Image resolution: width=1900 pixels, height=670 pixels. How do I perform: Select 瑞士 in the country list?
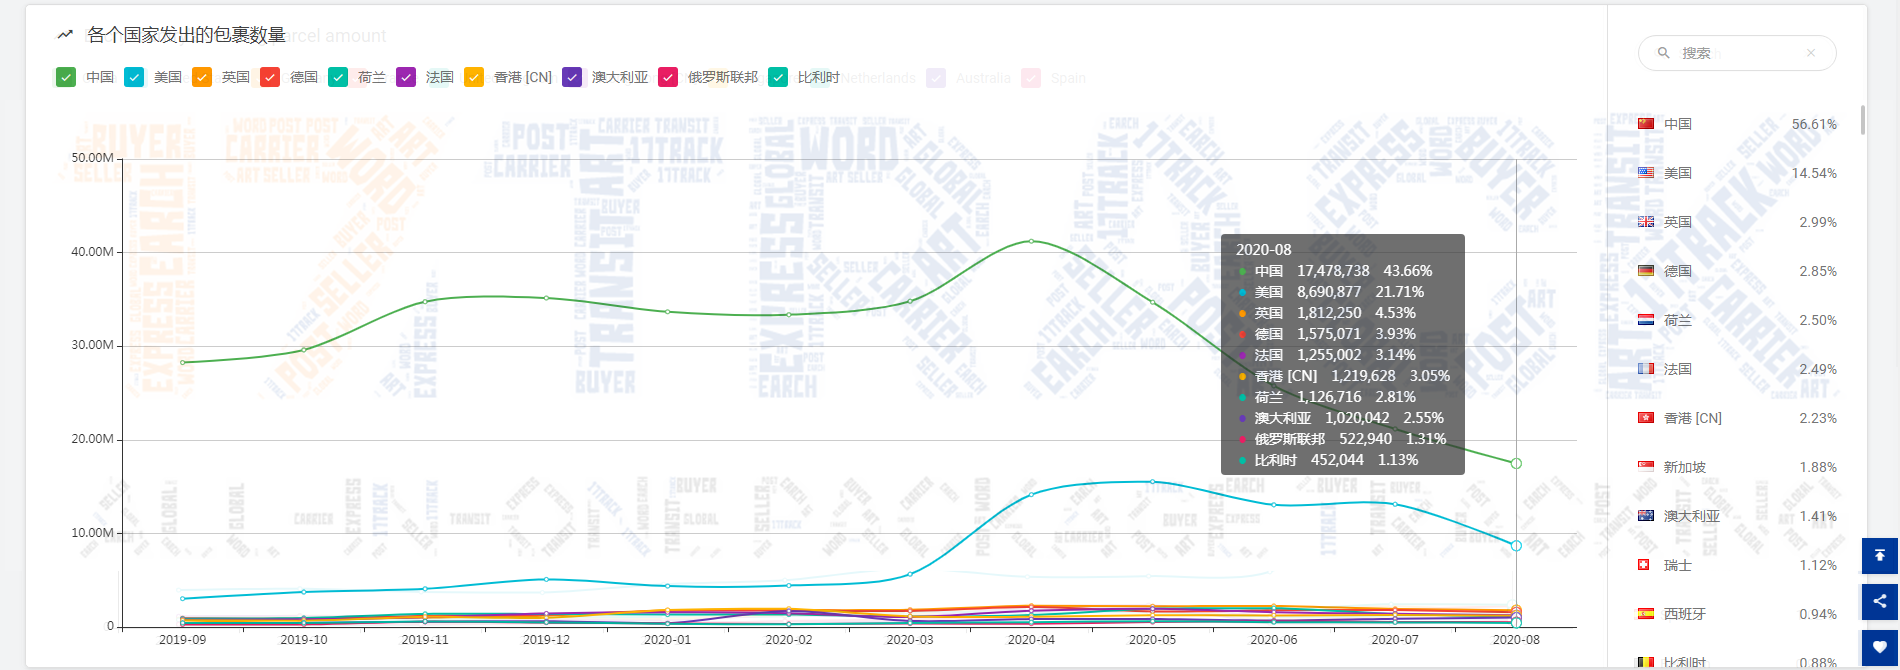pos(1678,565)
